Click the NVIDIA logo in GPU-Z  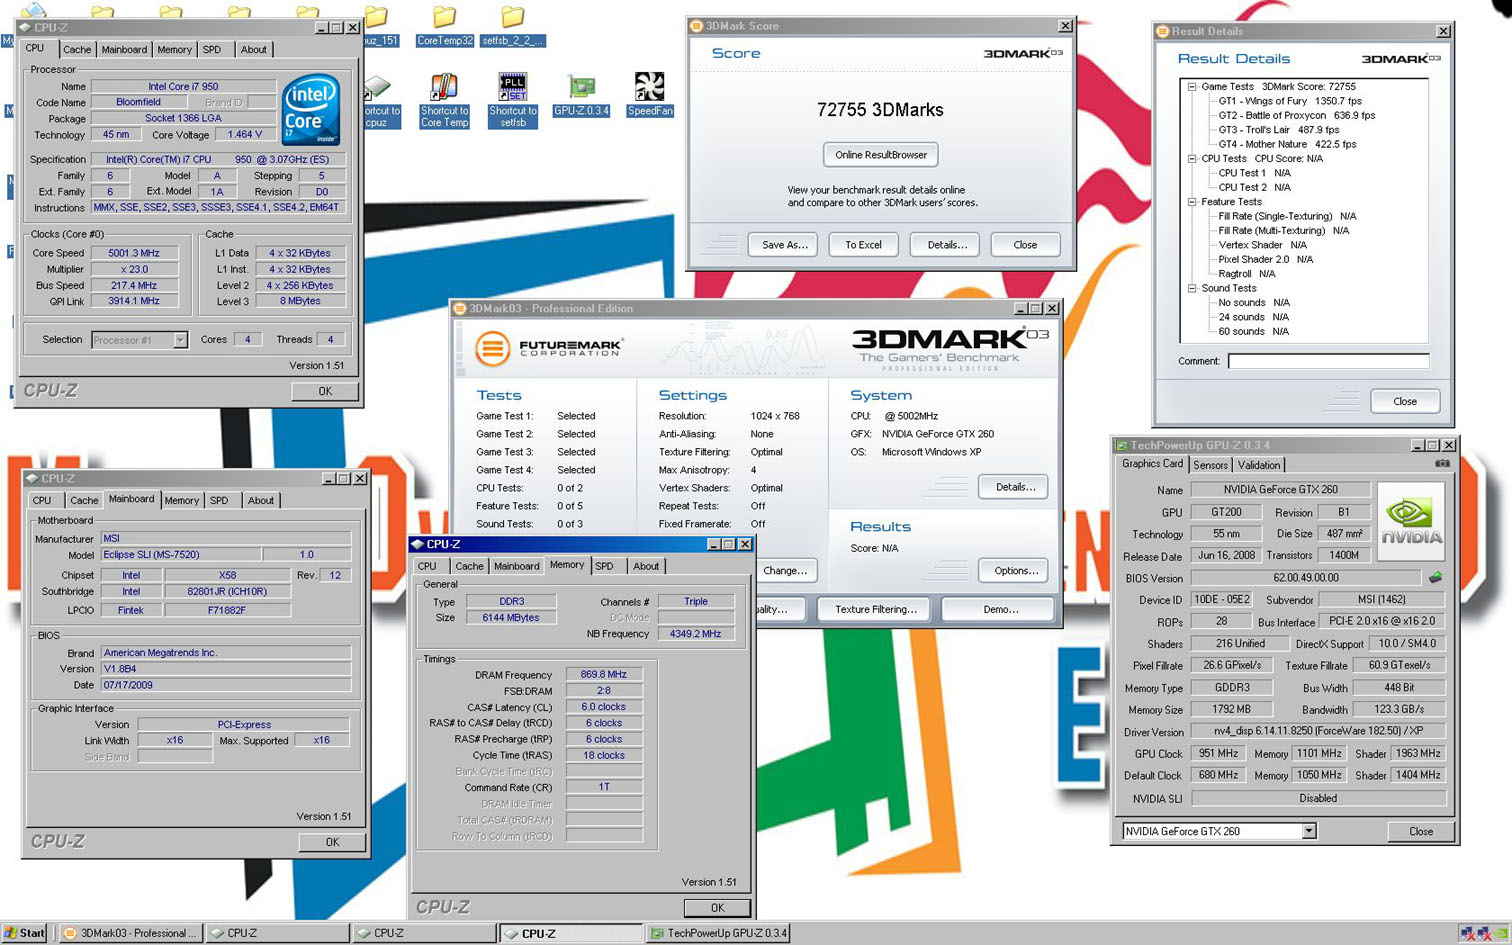pyautogui.click(x=1411, y=521)
